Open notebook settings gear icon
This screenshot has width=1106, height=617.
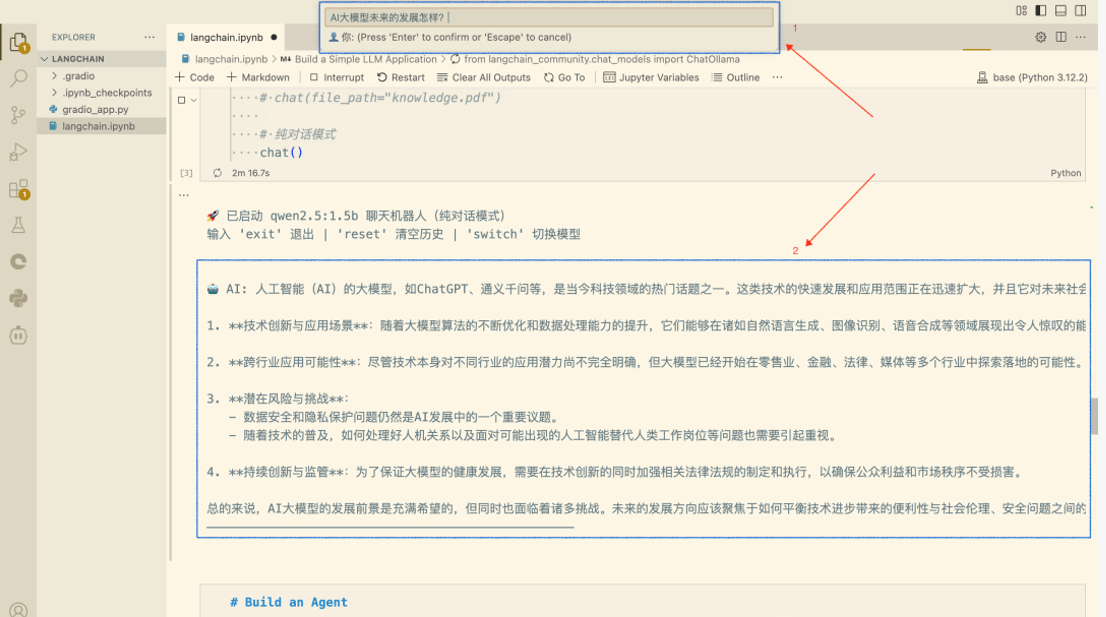click(x=1040, y=37)
